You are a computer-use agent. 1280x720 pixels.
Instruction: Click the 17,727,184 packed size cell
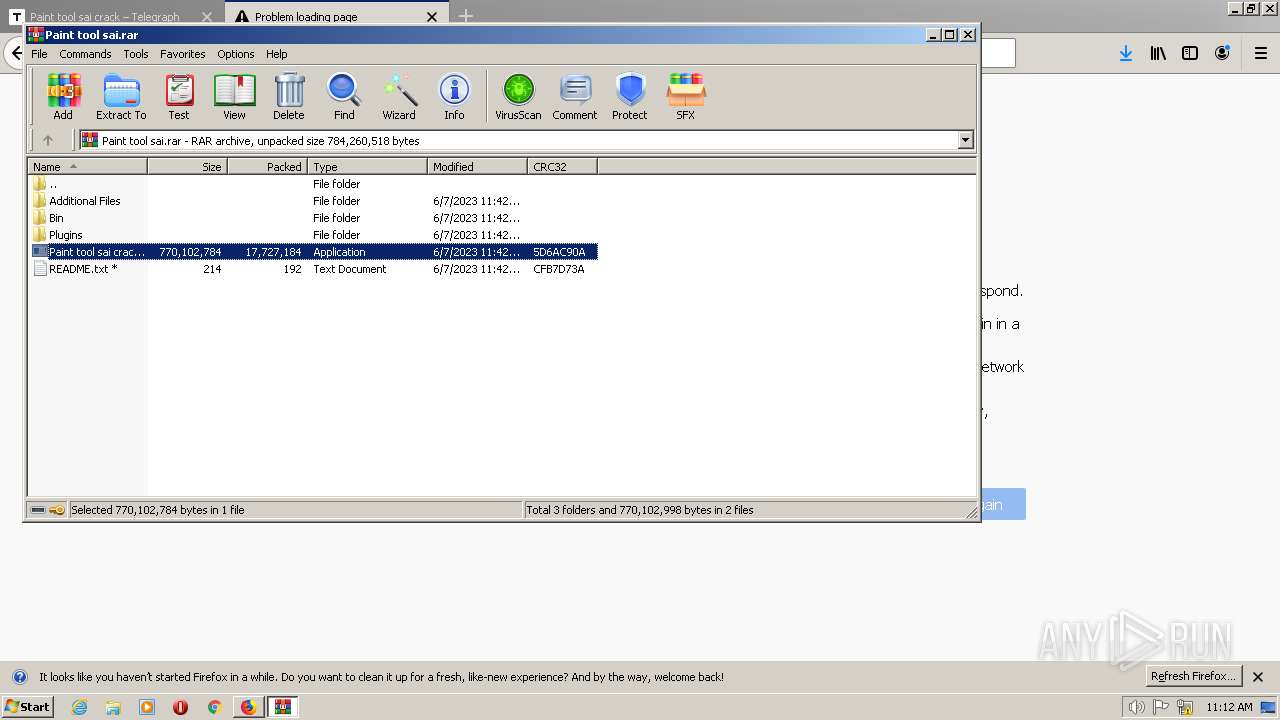coord(273,252)
